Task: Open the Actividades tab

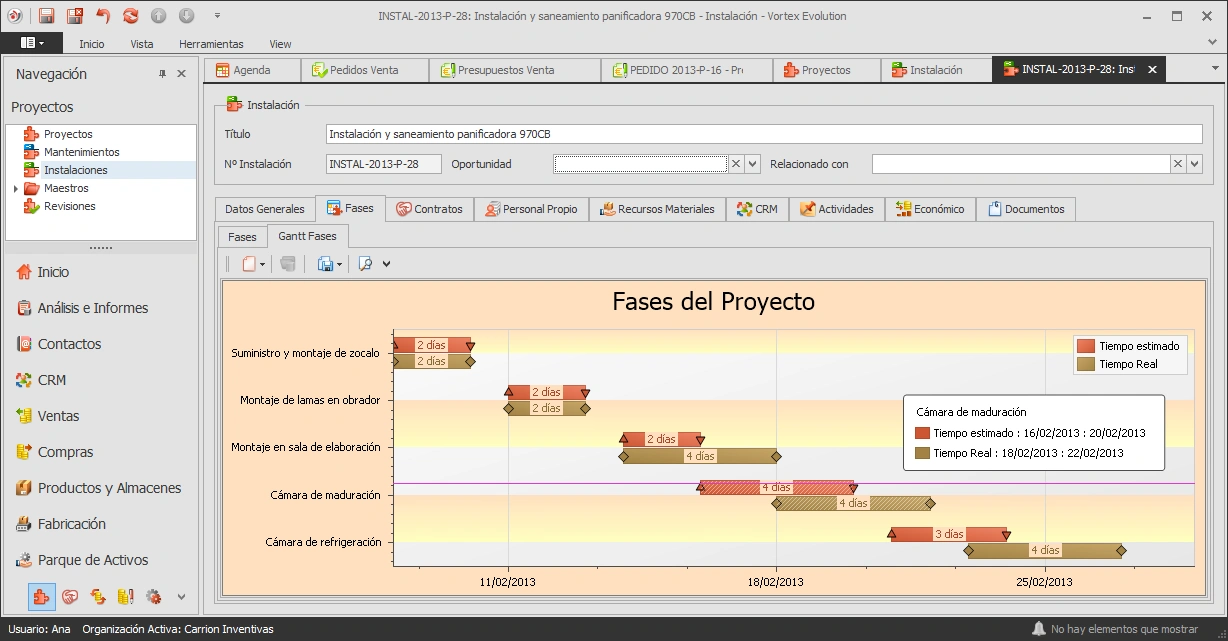Action: (x=836, y=209)
